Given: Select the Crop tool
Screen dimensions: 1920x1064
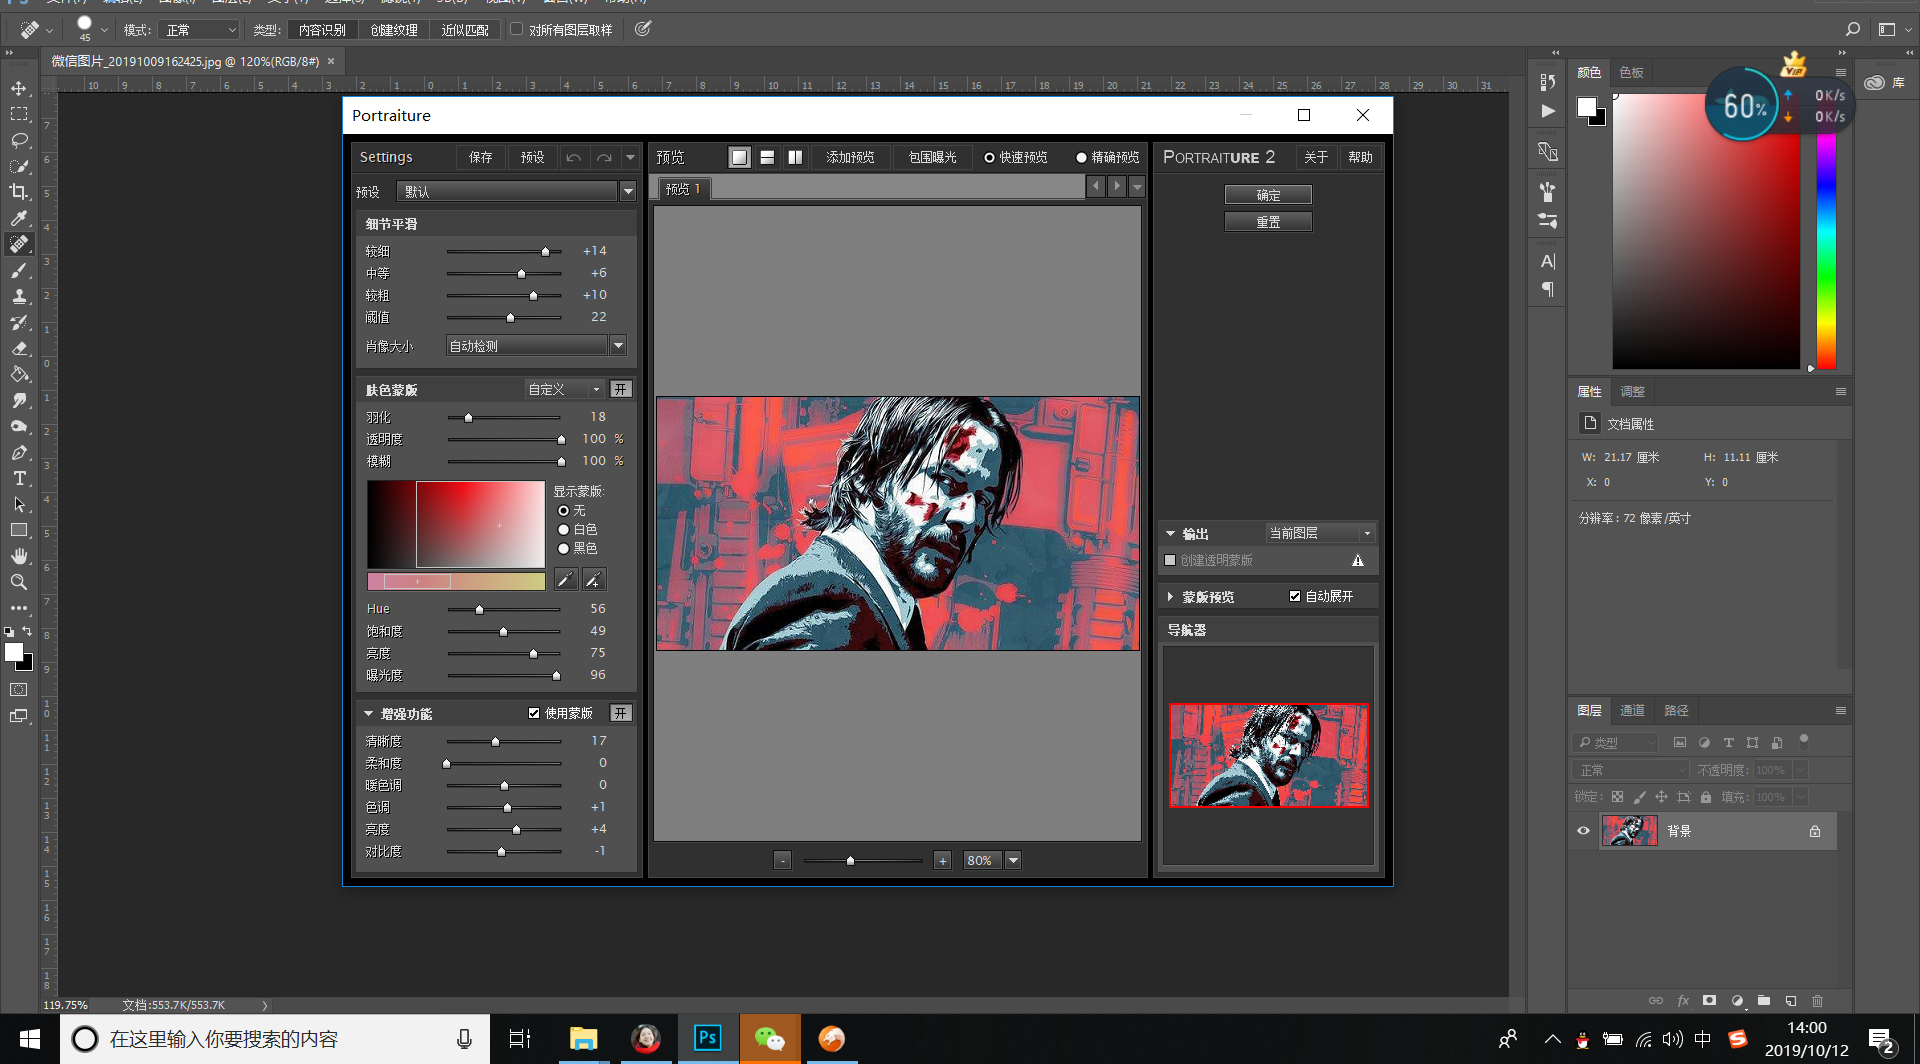Looking at the screenshot, I should [x=19, y=192].
